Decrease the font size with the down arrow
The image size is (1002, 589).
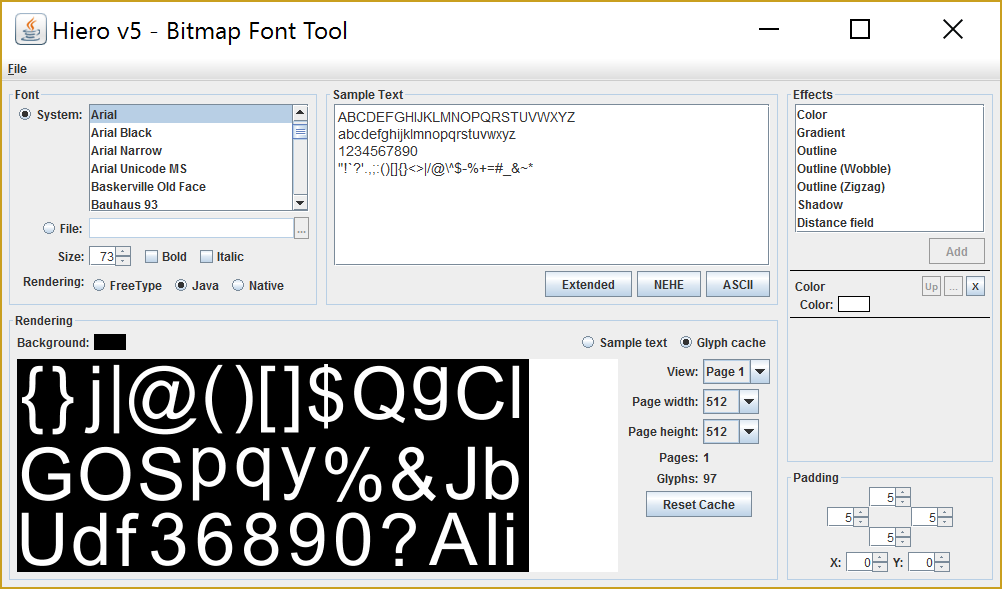[123, 261]
